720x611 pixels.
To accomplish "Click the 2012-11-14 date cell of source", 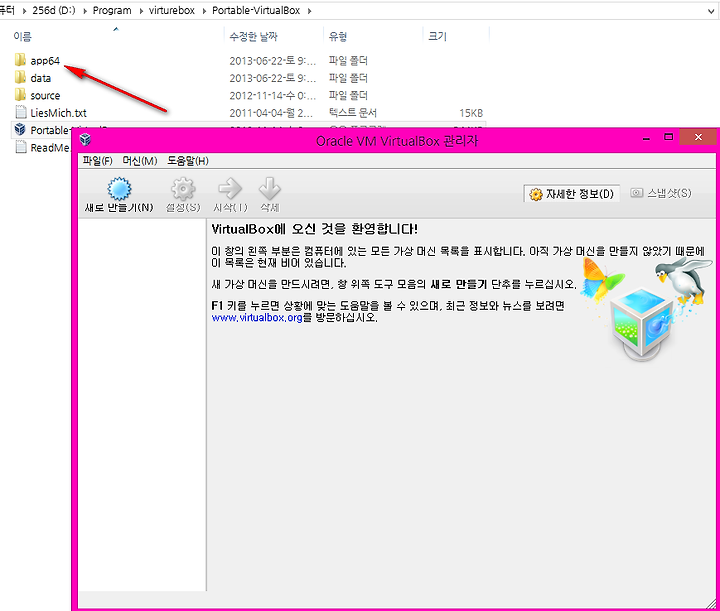I will [273, 95].
